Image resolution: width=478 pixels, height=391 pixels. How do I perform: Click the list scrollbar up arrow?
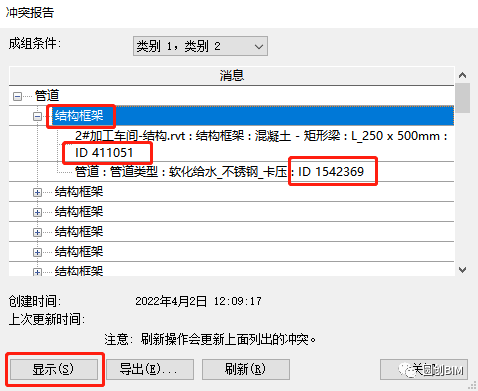coord(462,75)
